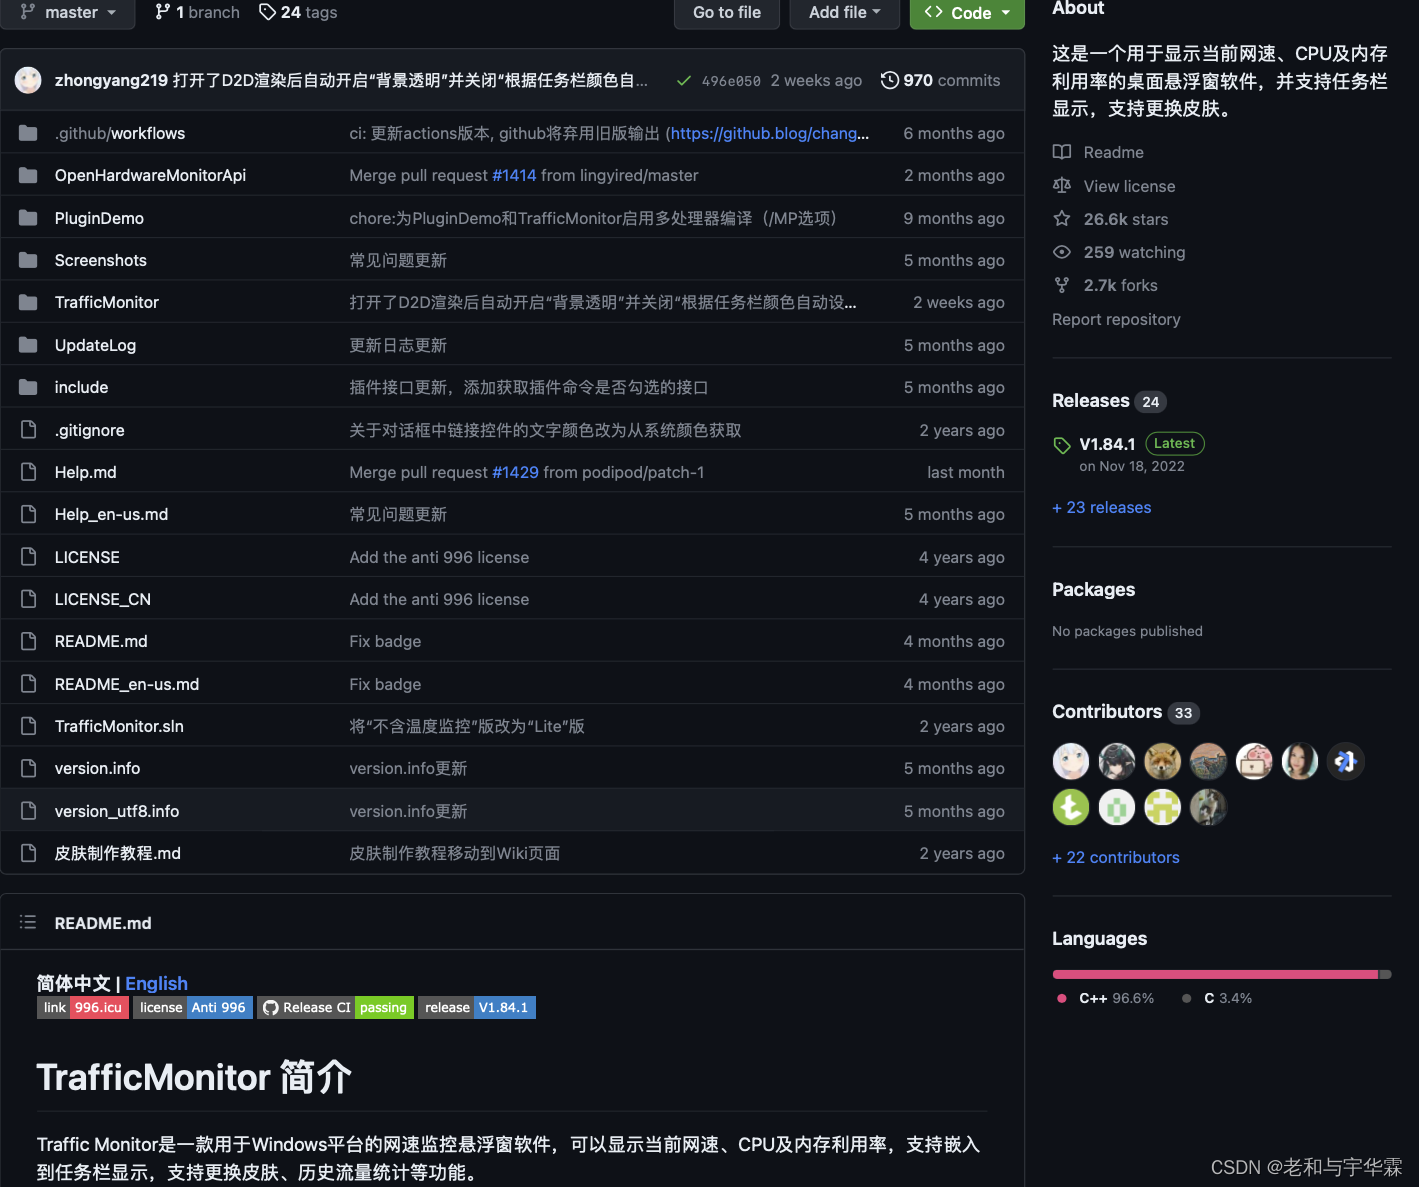1419x1187 pixels.
Task: Open OpenHardwareMonitorApi folder icon
Action: 28,176
